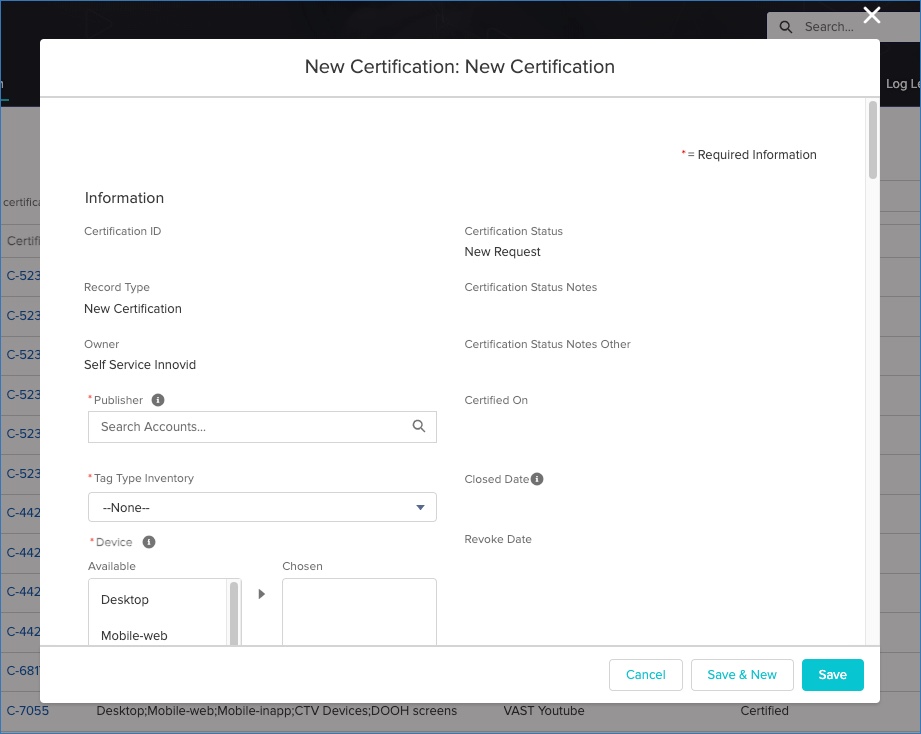Click the dialog's vertical scrollbar thumb
Image resolution: width=921 pixels, height=734 pixels.
(873, 140)
